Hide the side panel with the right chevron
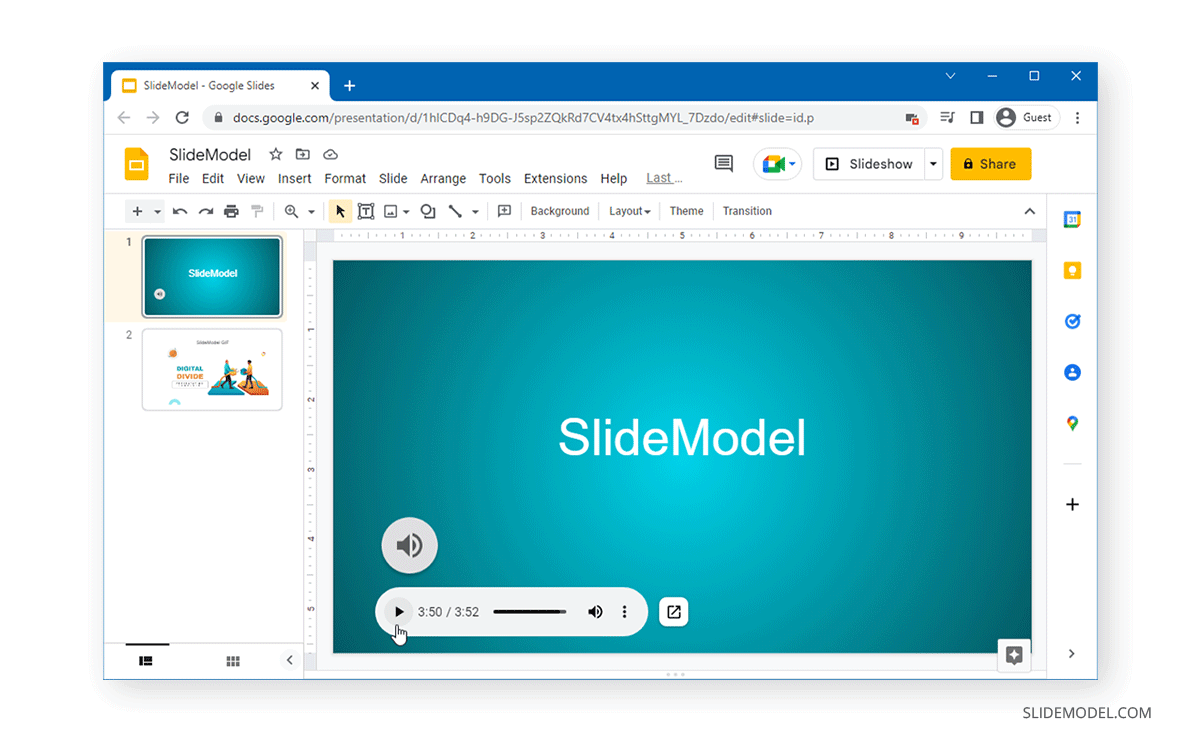The image size is (1200, 743). click(x=1072, y=654)
